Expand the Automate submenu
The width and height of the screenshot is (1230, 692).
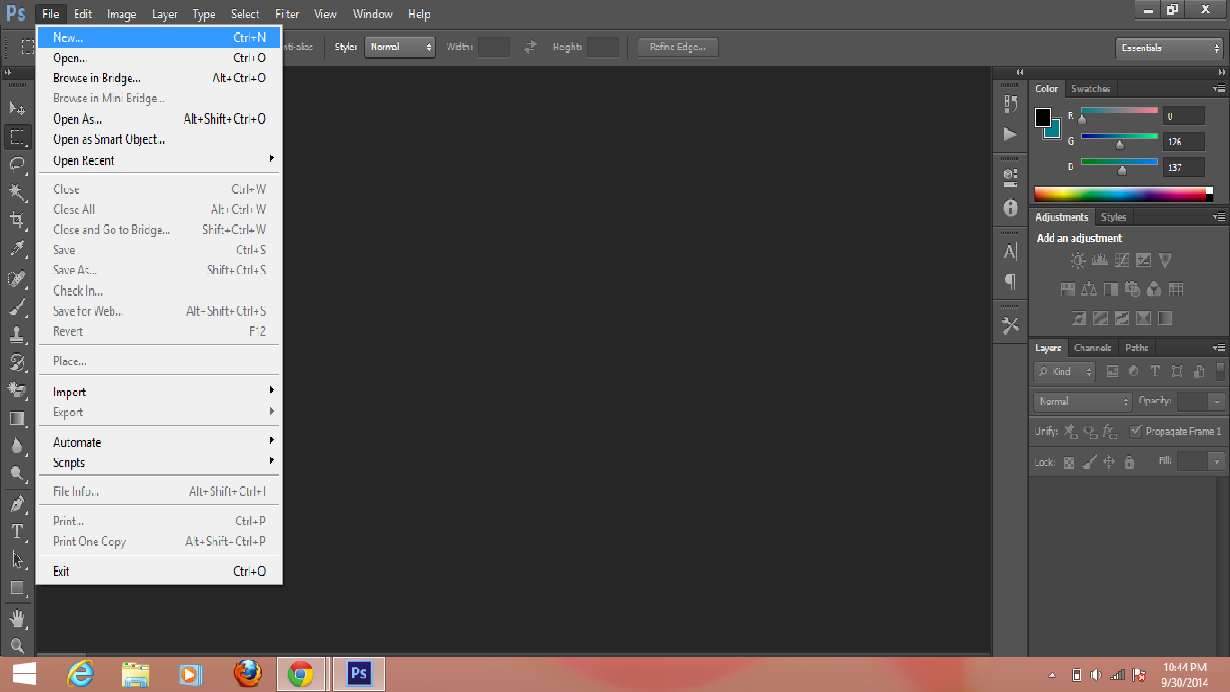[x=159, y=442]
